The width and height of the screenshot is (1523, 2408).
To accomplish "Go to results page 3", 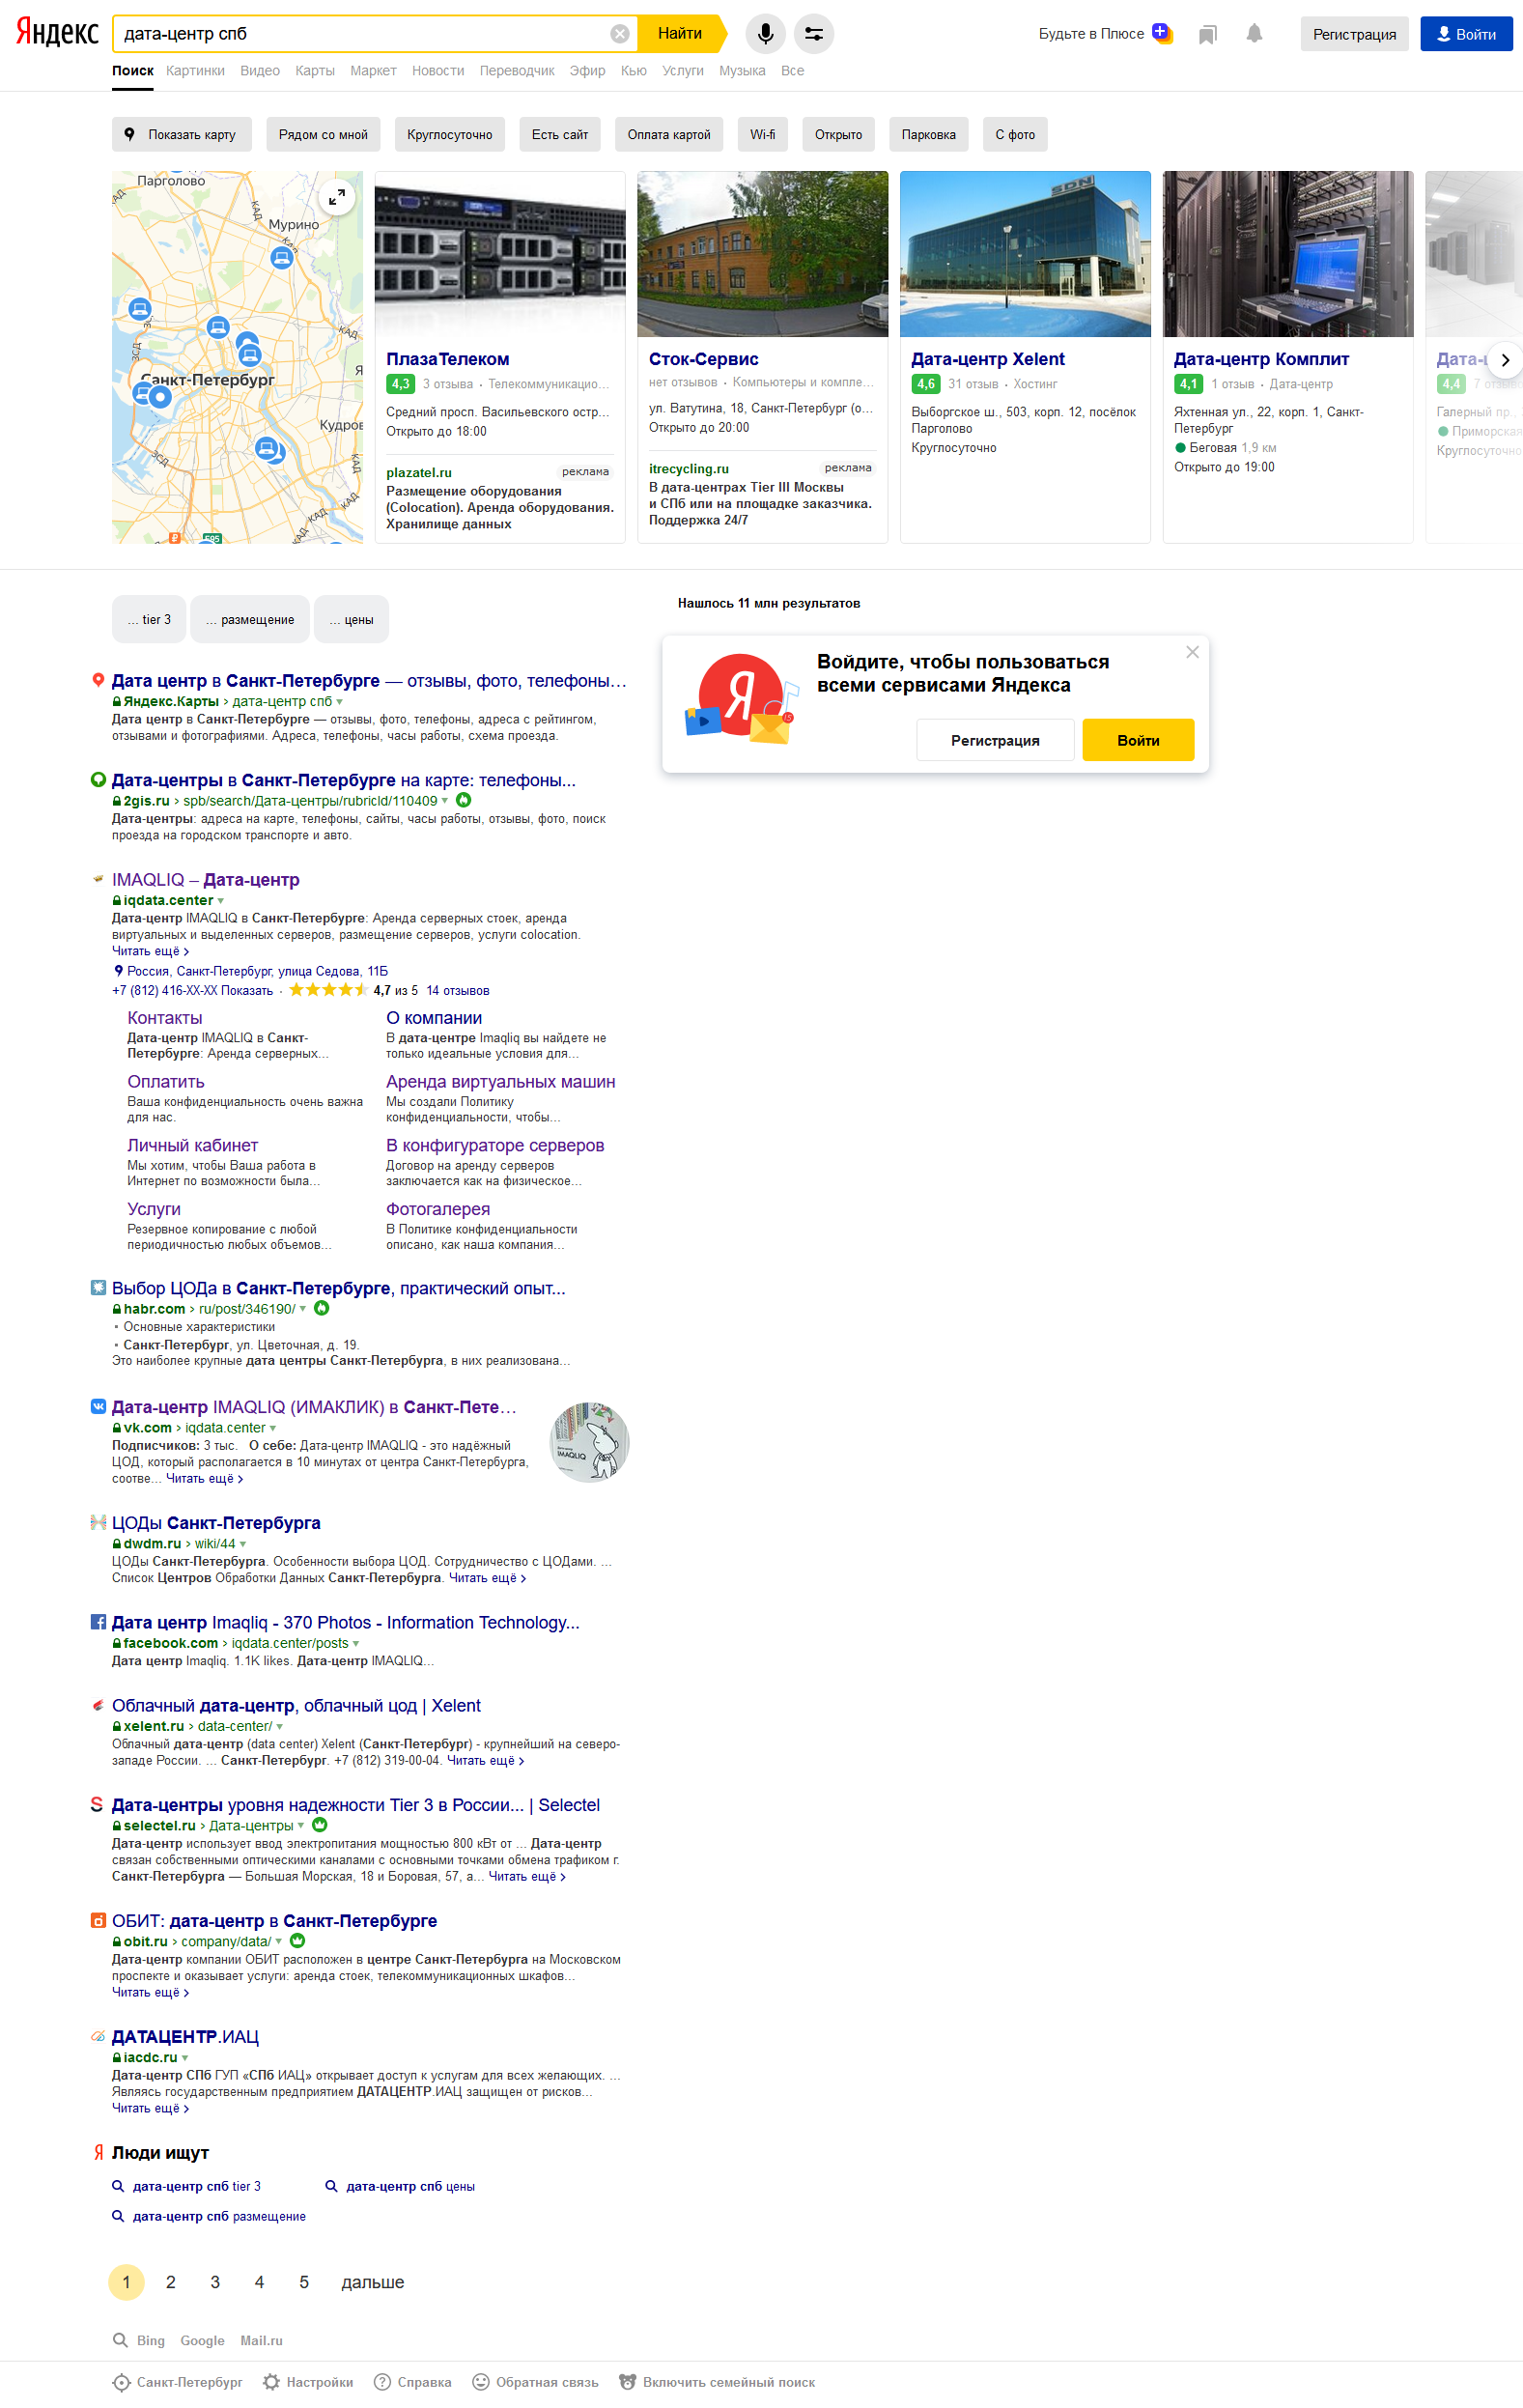I will click(x=215, y=2282).
